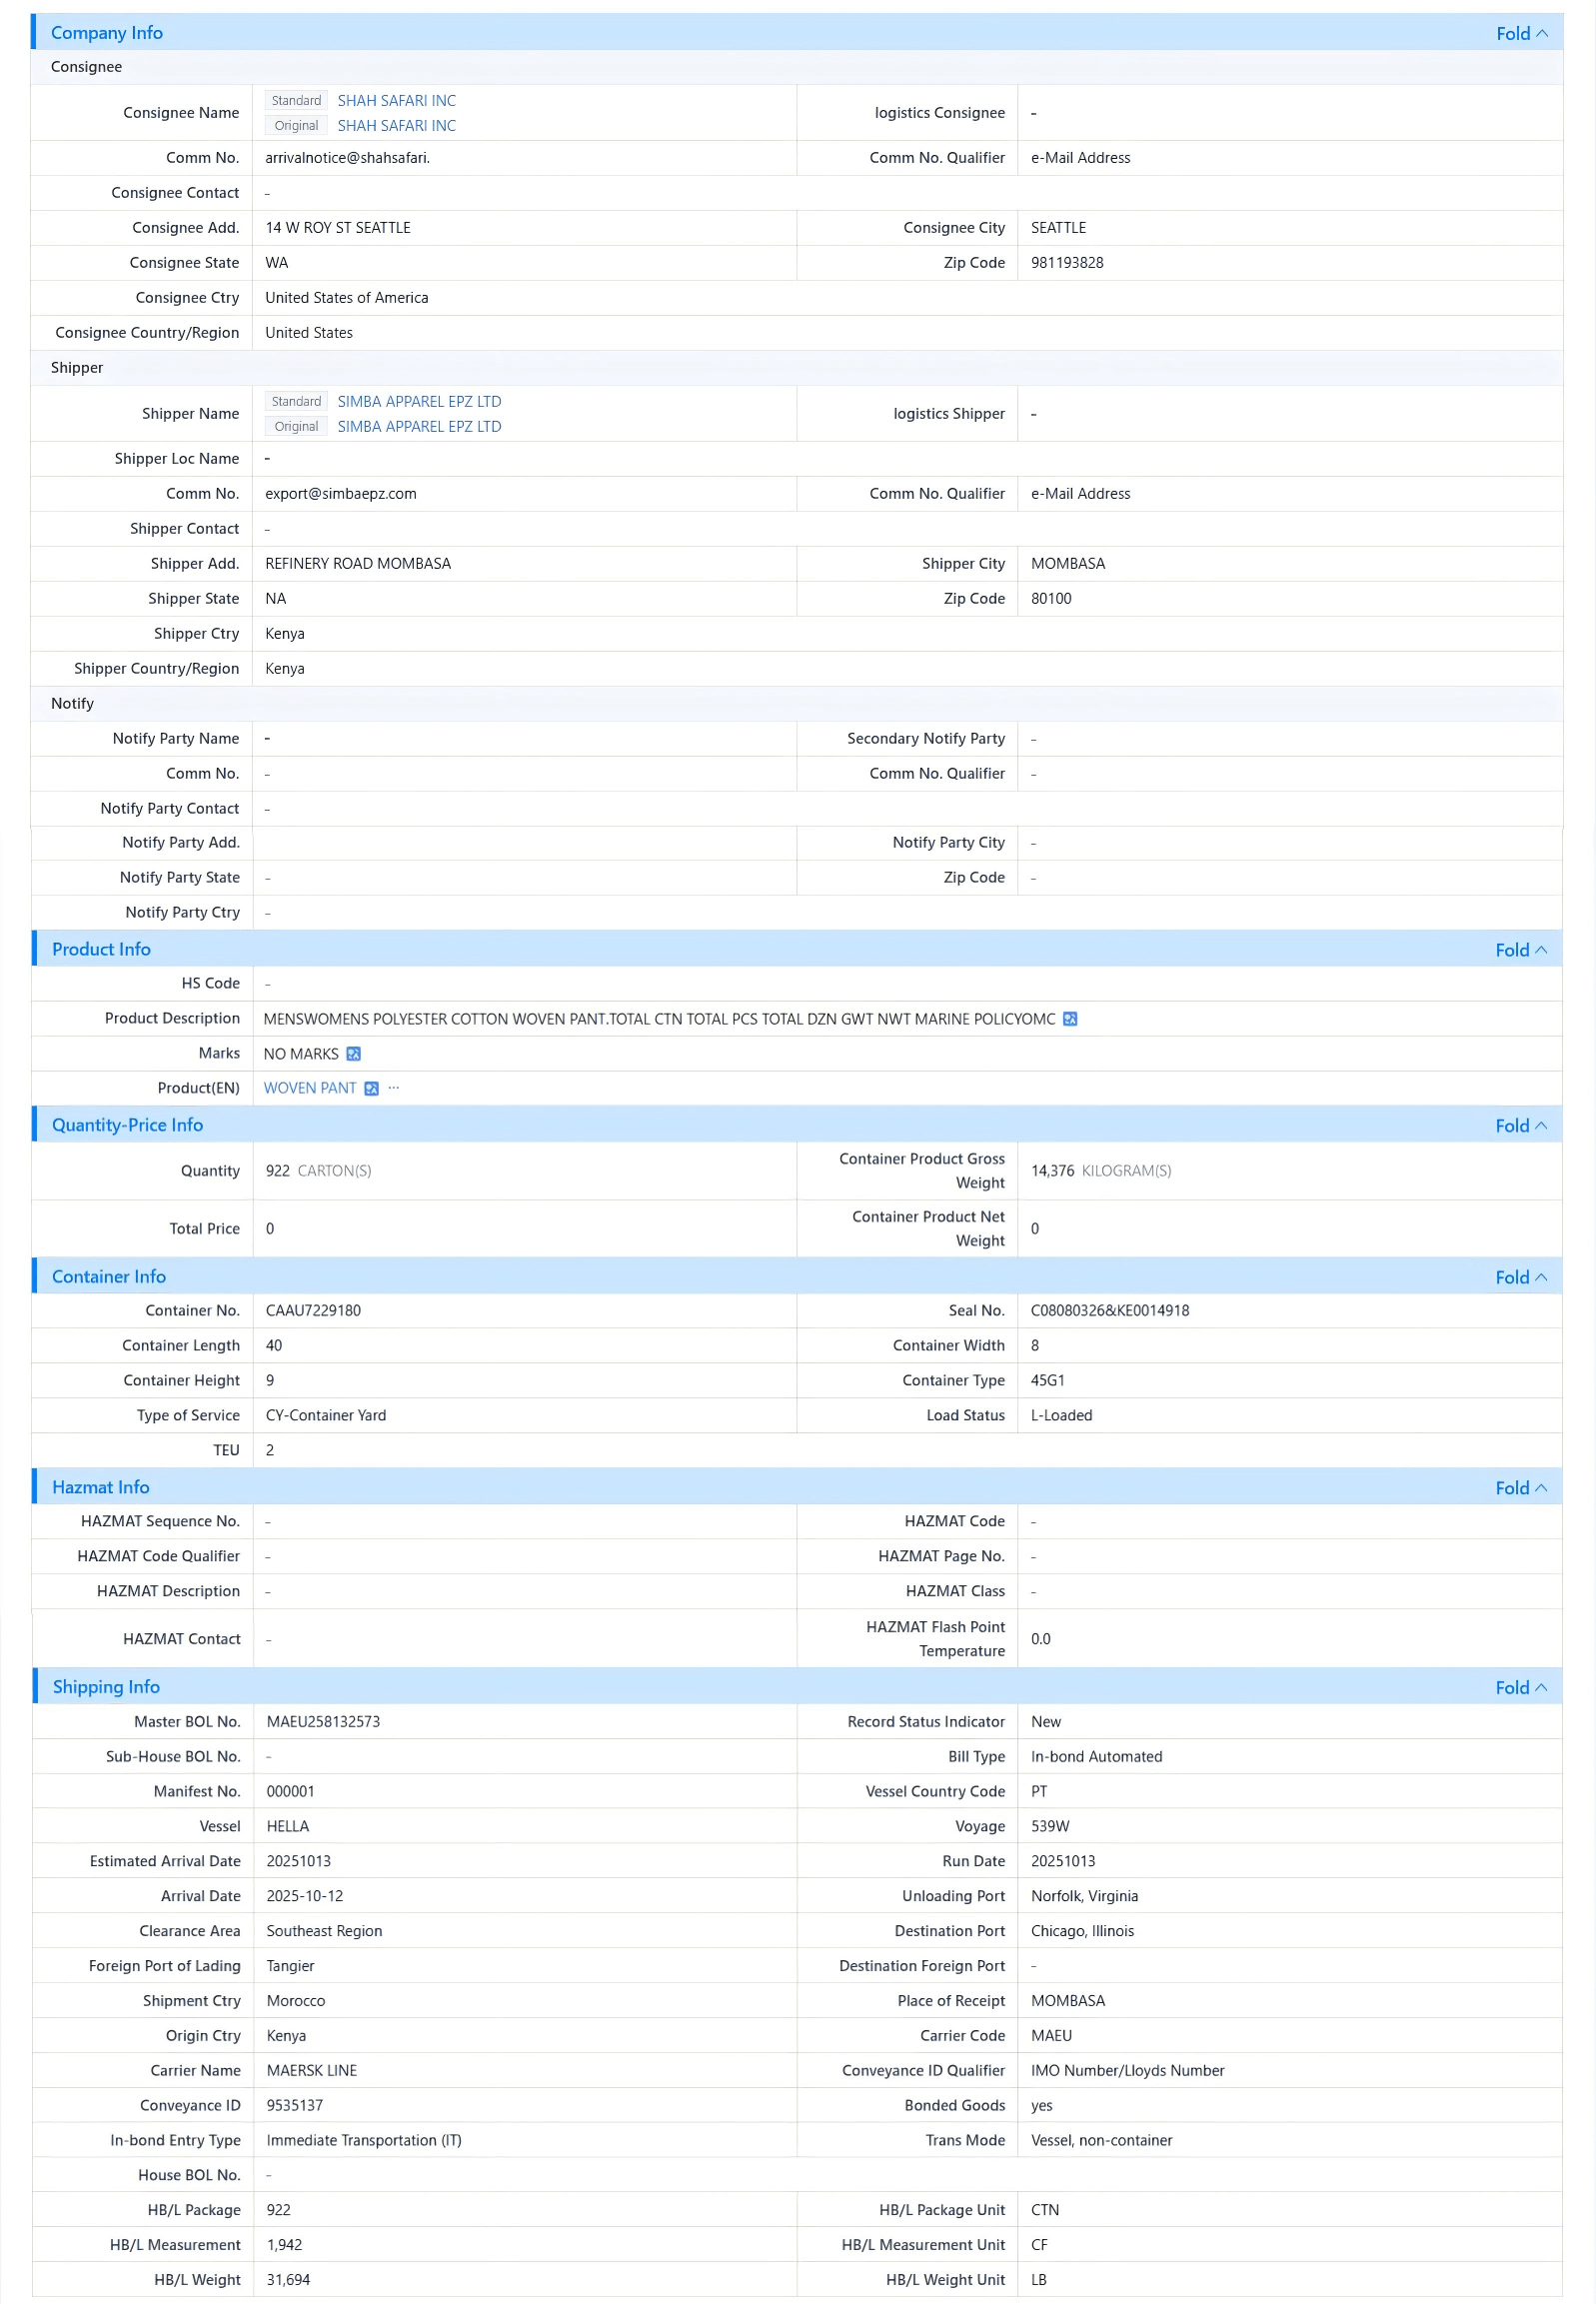Screen dimensions: 1596x2304
Task: Collapse the Container Info section
Action: [x=1521, y=1278]
